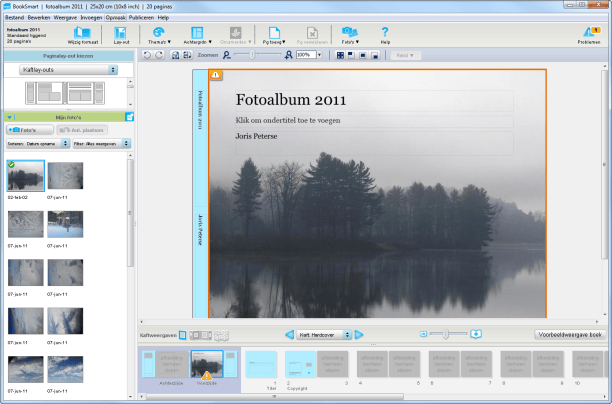The width and height of the screenshot is (612, 404).
Task: Click the Mijn foto's pop-out icon
Action: pos(129,117)
